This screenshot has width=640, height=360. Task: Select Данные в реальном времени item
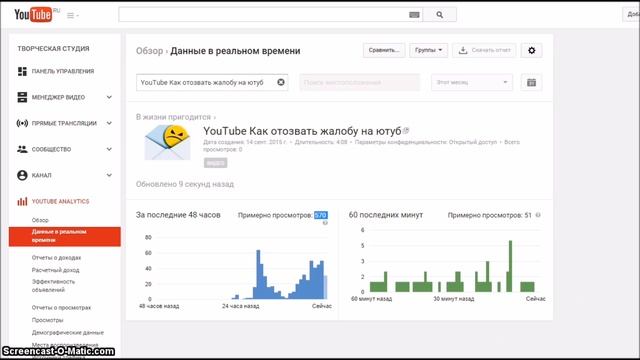point(64,236)
